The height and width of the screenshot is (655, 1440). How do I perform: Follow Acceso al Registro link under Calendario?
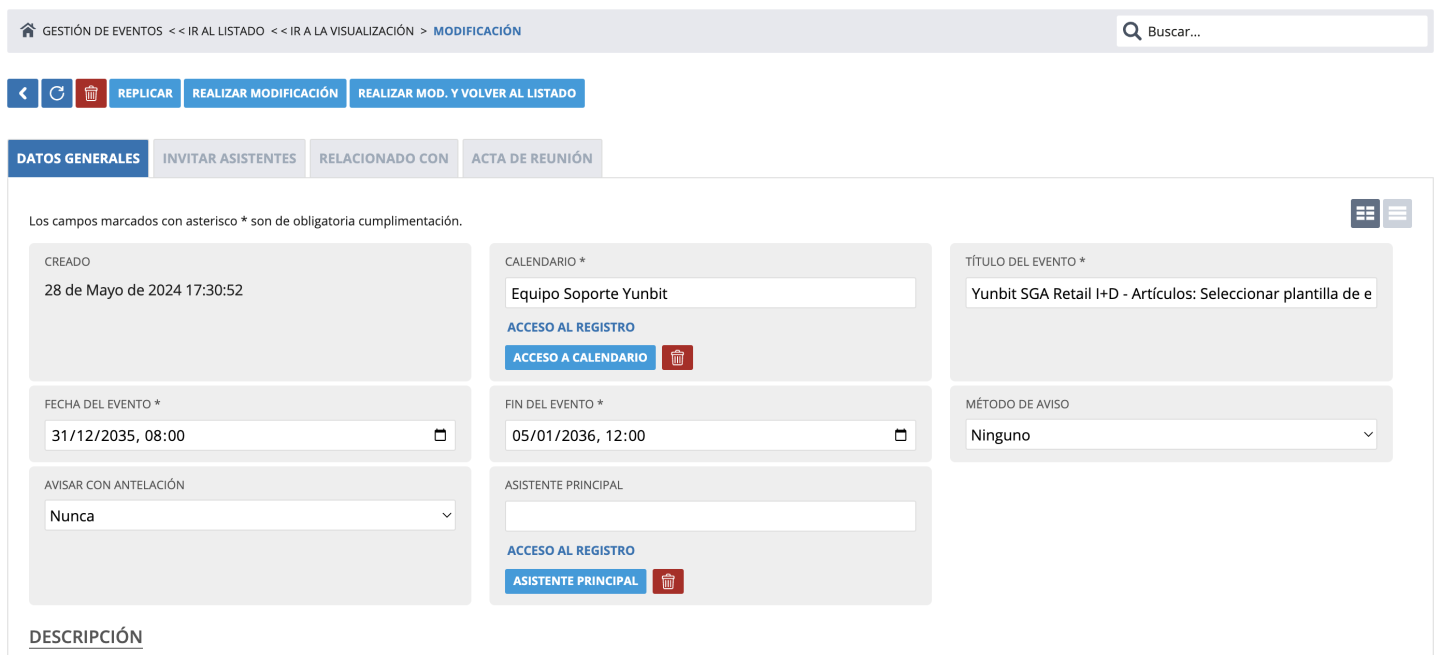pos(571,327)
